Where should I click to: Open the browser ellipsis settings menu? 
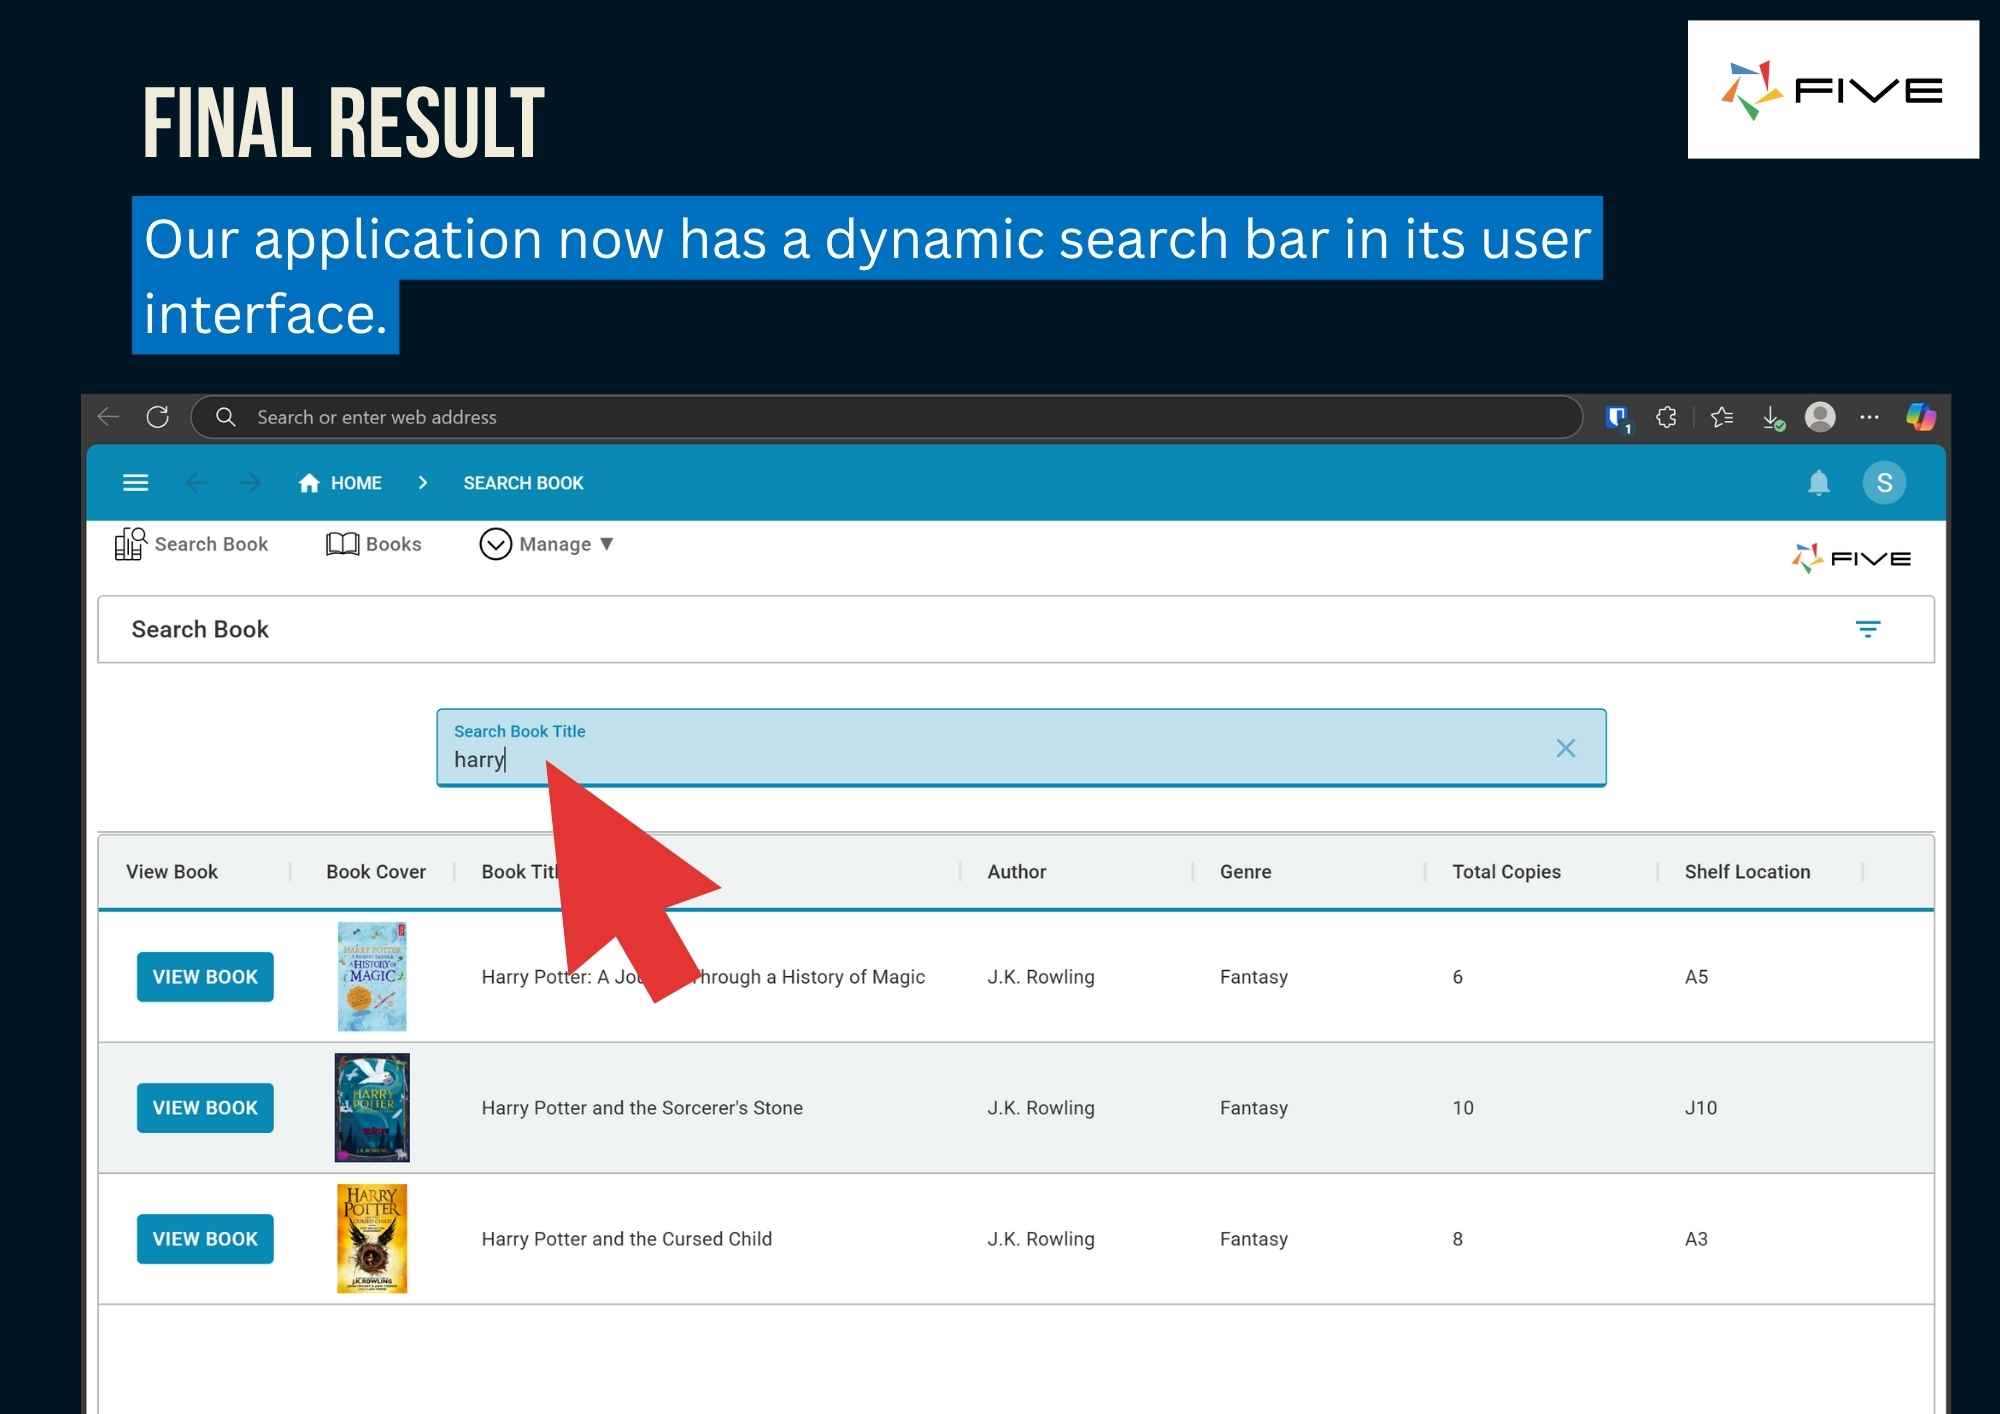1869,417
